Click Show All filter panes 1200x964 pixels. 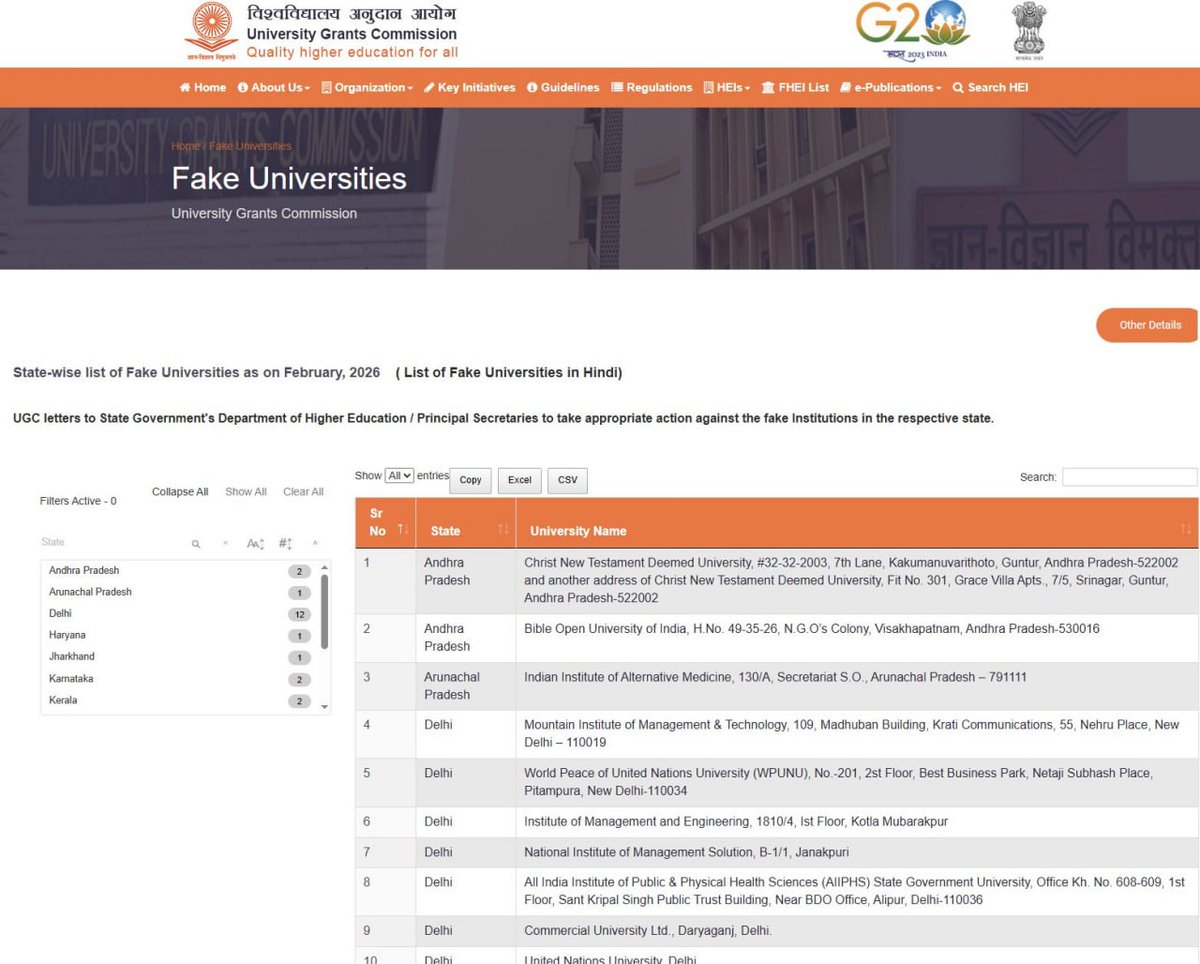pyautogui.click(x=246, y=492)
